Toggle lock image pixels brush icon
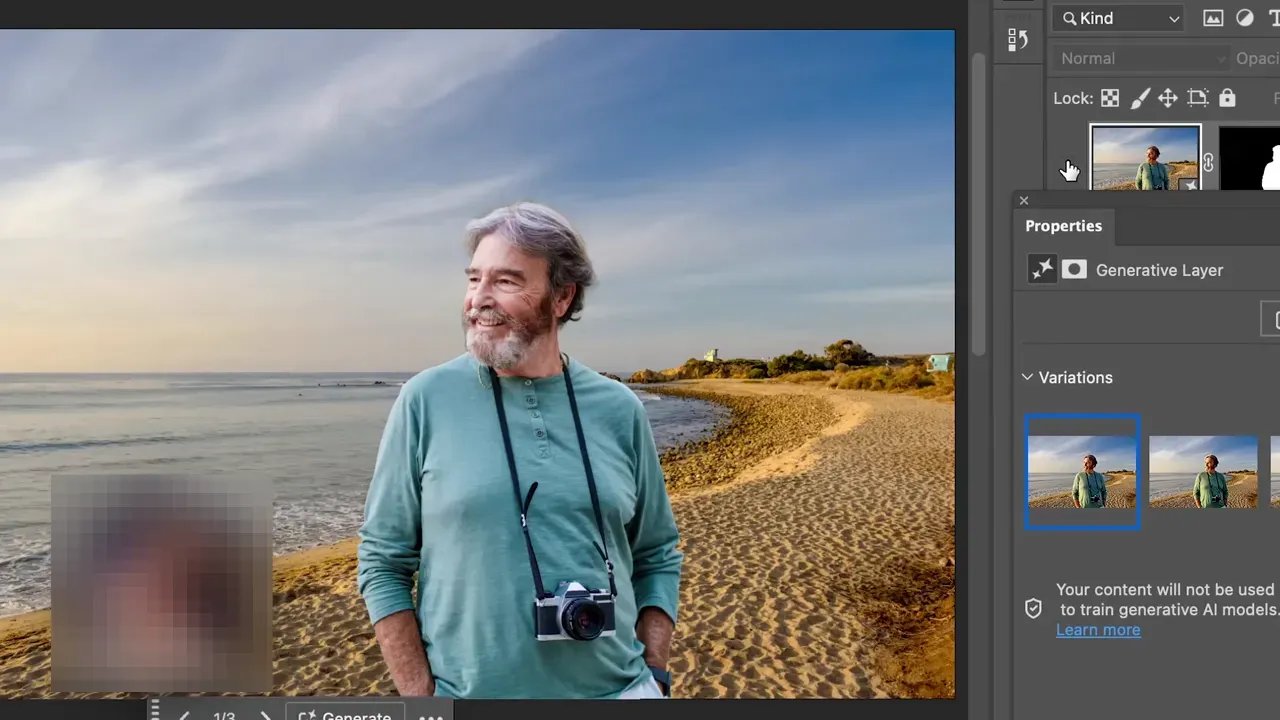 coord(1139,98)
